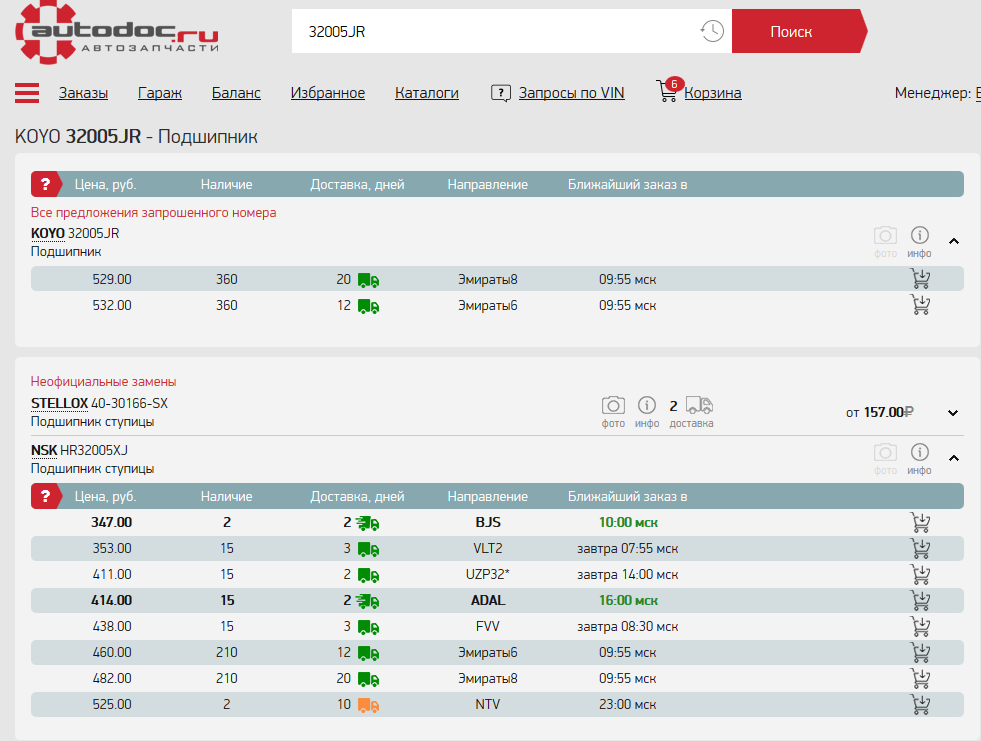Open the Избранное menu item
981x741 pixels.
tap(327, 93)
